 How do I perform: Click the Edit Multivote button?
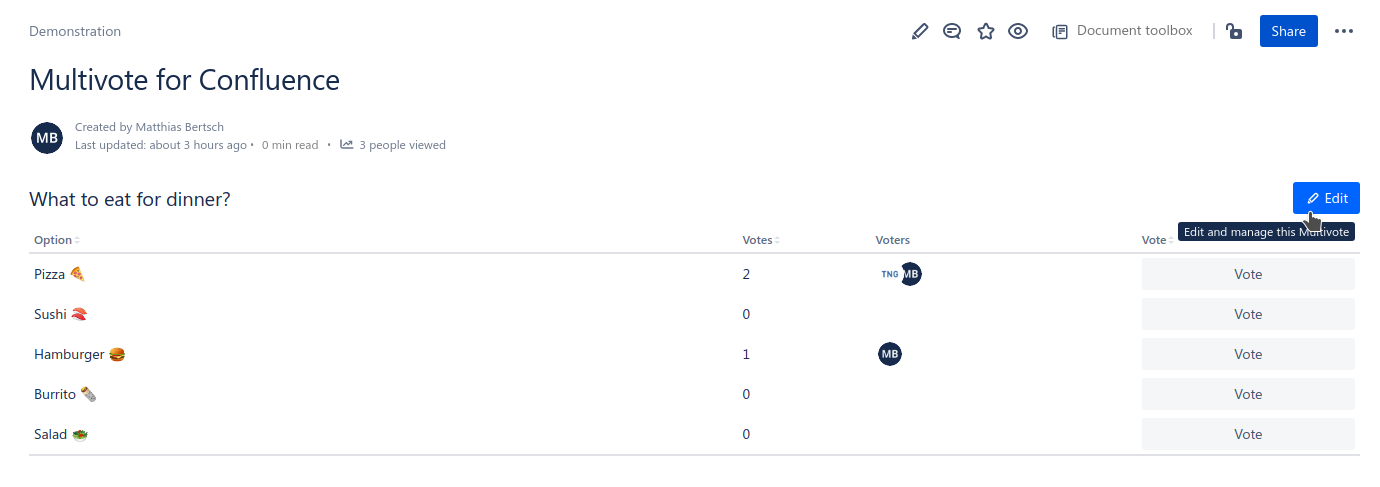[x=1326, y=198]
